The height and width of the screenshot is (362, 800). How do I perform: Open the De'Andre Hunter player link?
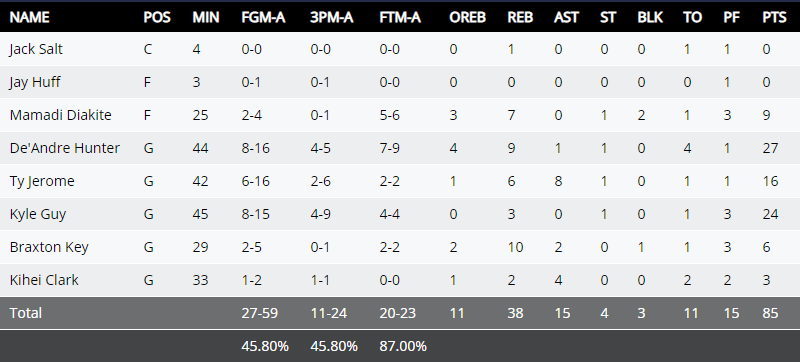[65, 148]
